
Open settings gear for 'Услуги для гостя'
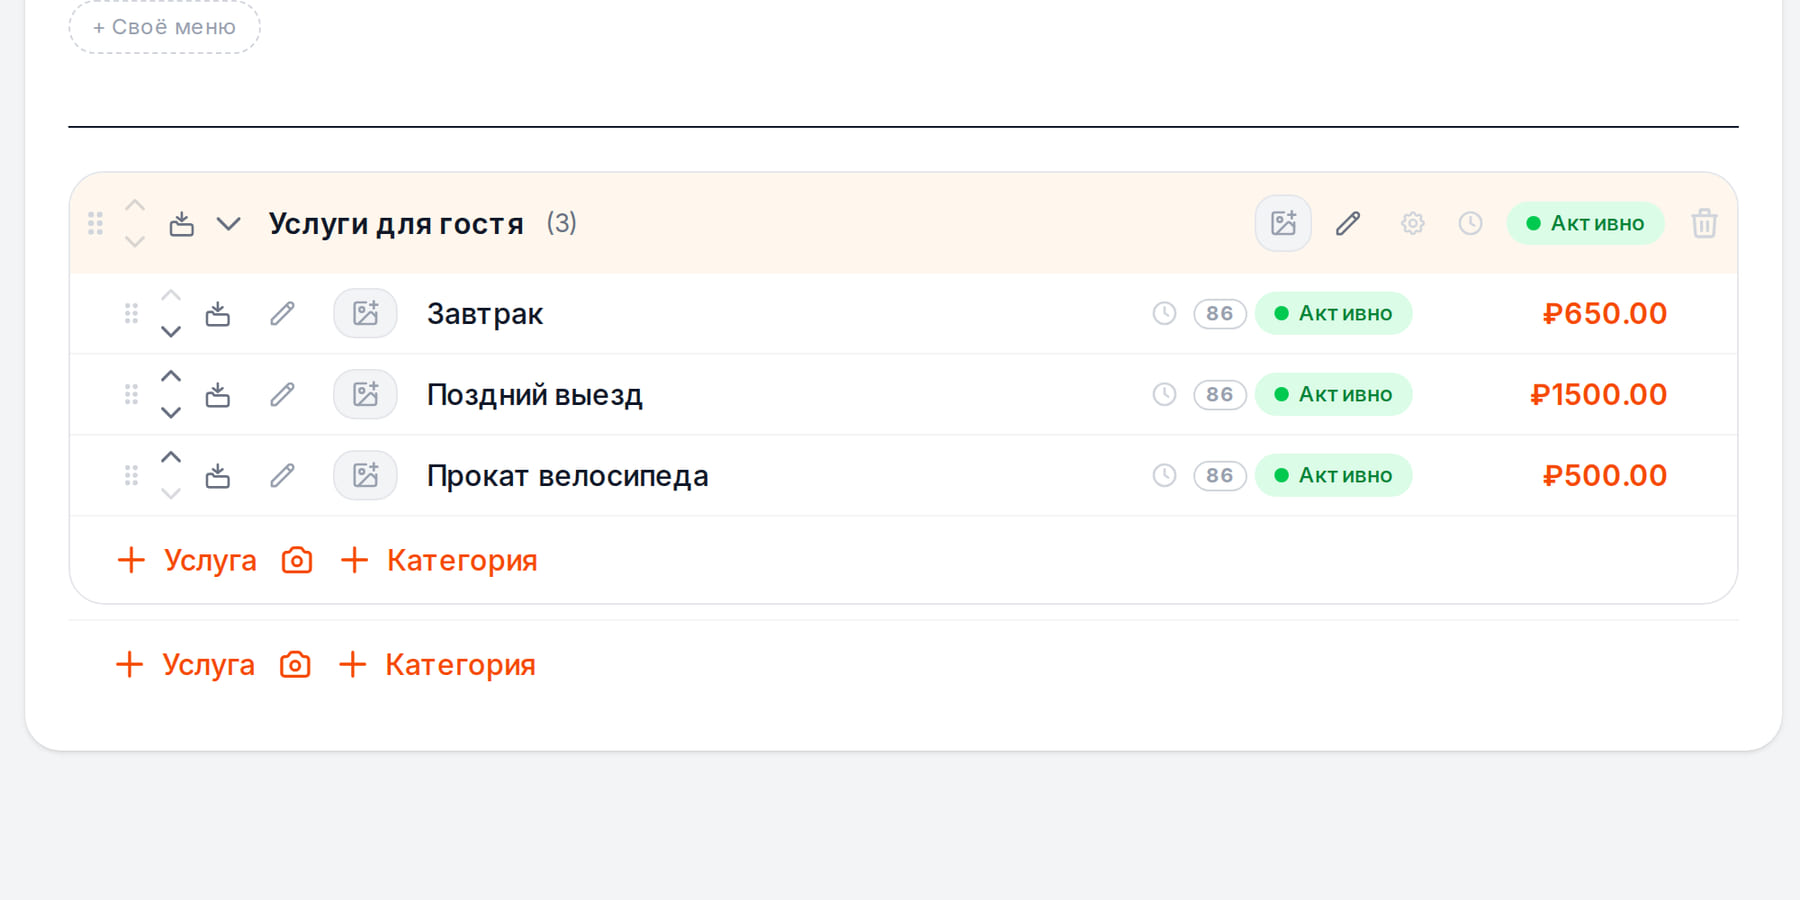pos(1412,223)
